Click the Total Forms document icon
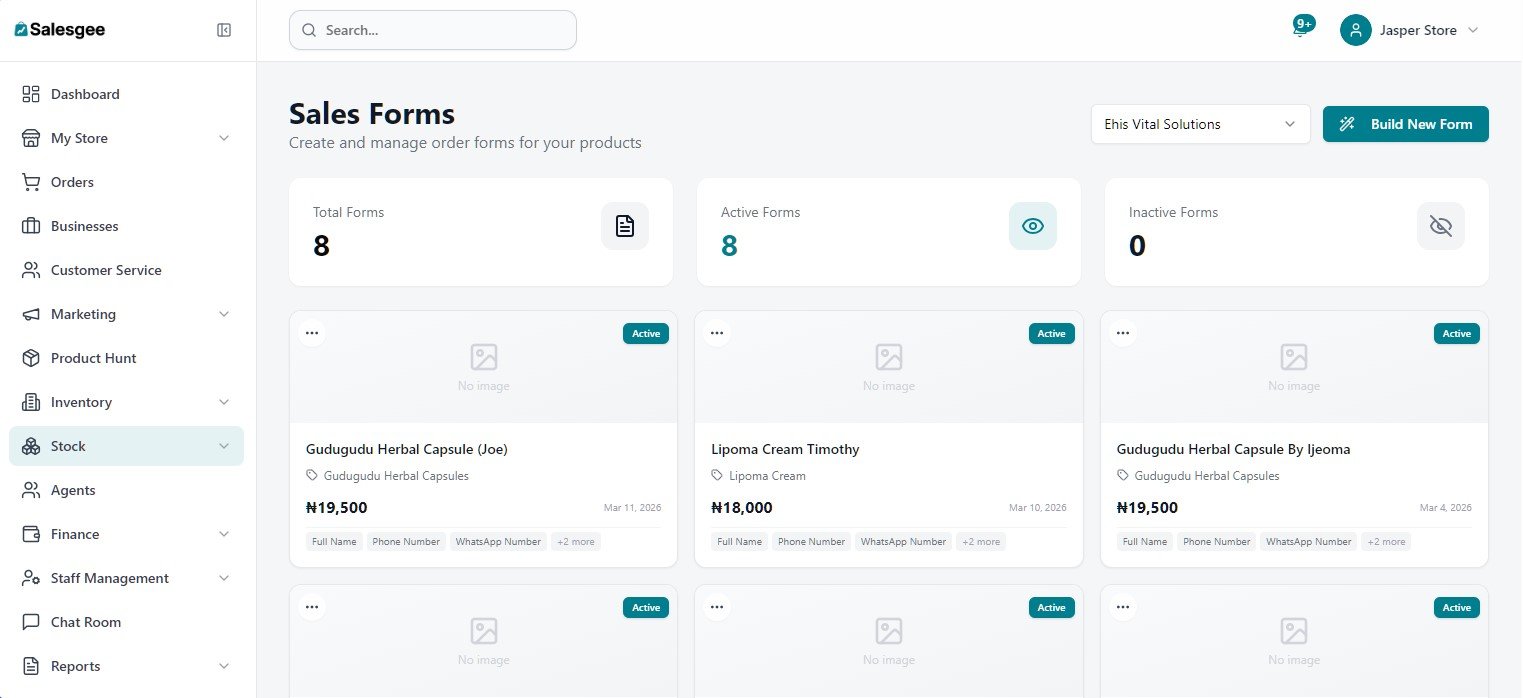 (x=625, y=226)
